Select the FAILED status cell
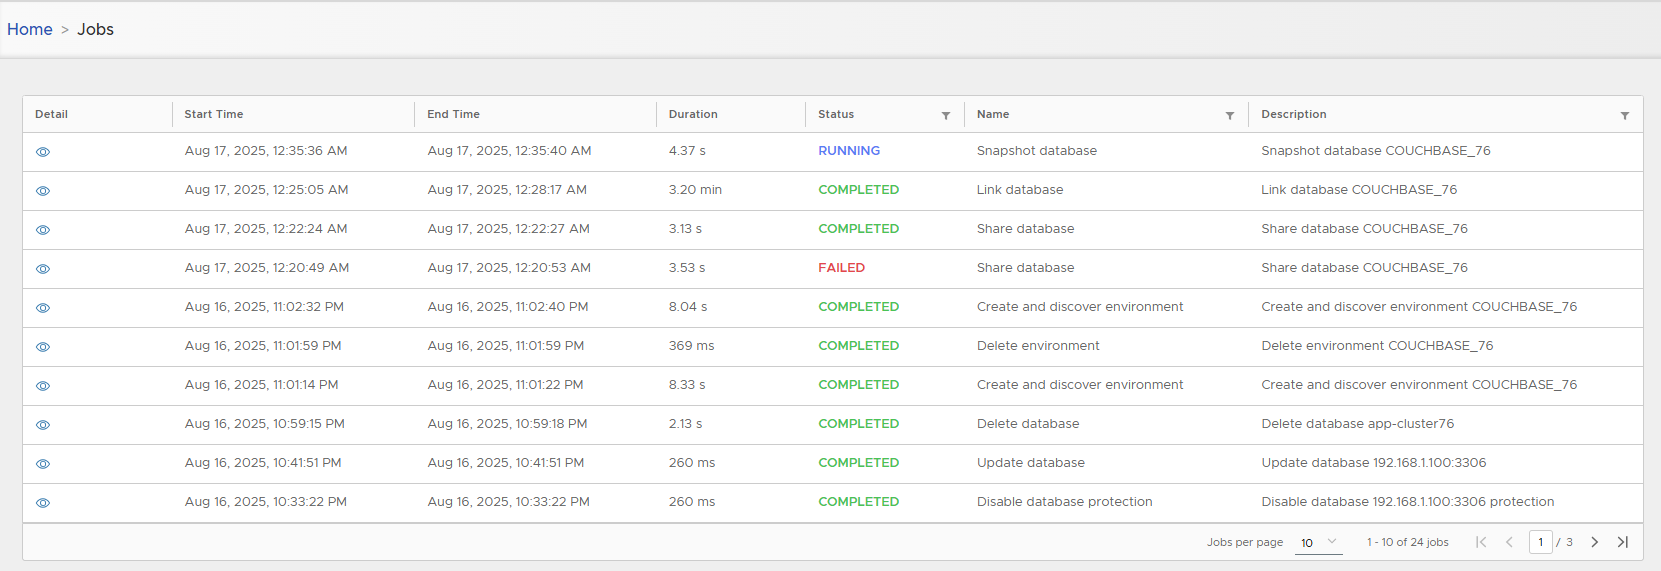The width and height of the screenshot is (1661, 571). (x=841, y=268)
